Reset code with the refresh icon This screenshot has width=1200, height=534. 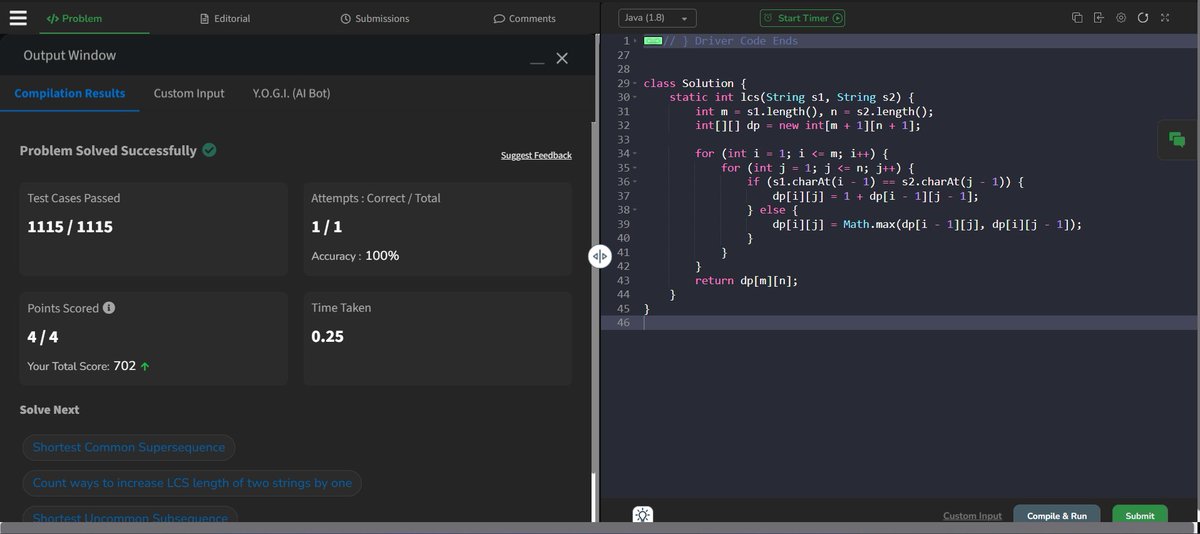pyautogui.click(x=1143, y=18)
